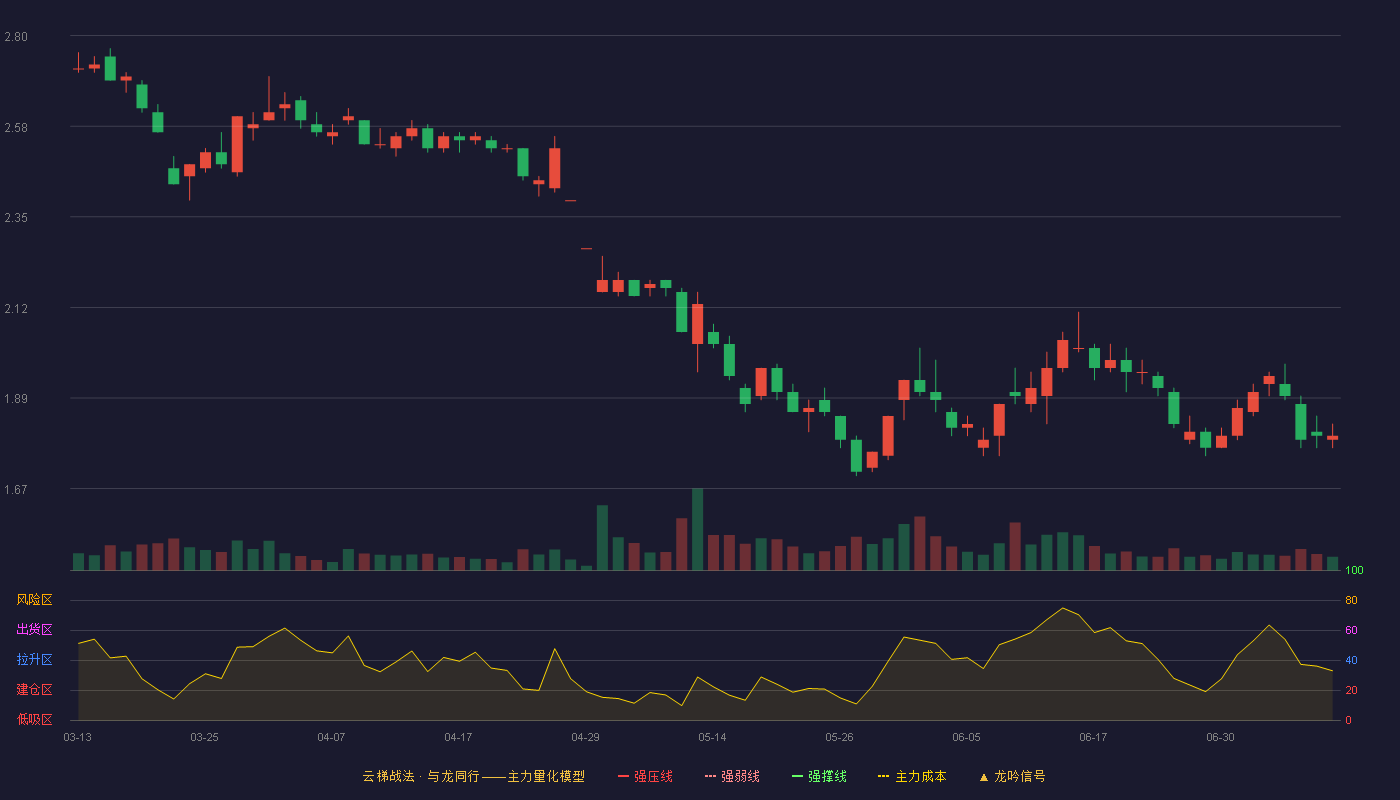This screenshot has width=1400, height=800.
Task: Click the 05-26 date label
Action: point(839,737)
